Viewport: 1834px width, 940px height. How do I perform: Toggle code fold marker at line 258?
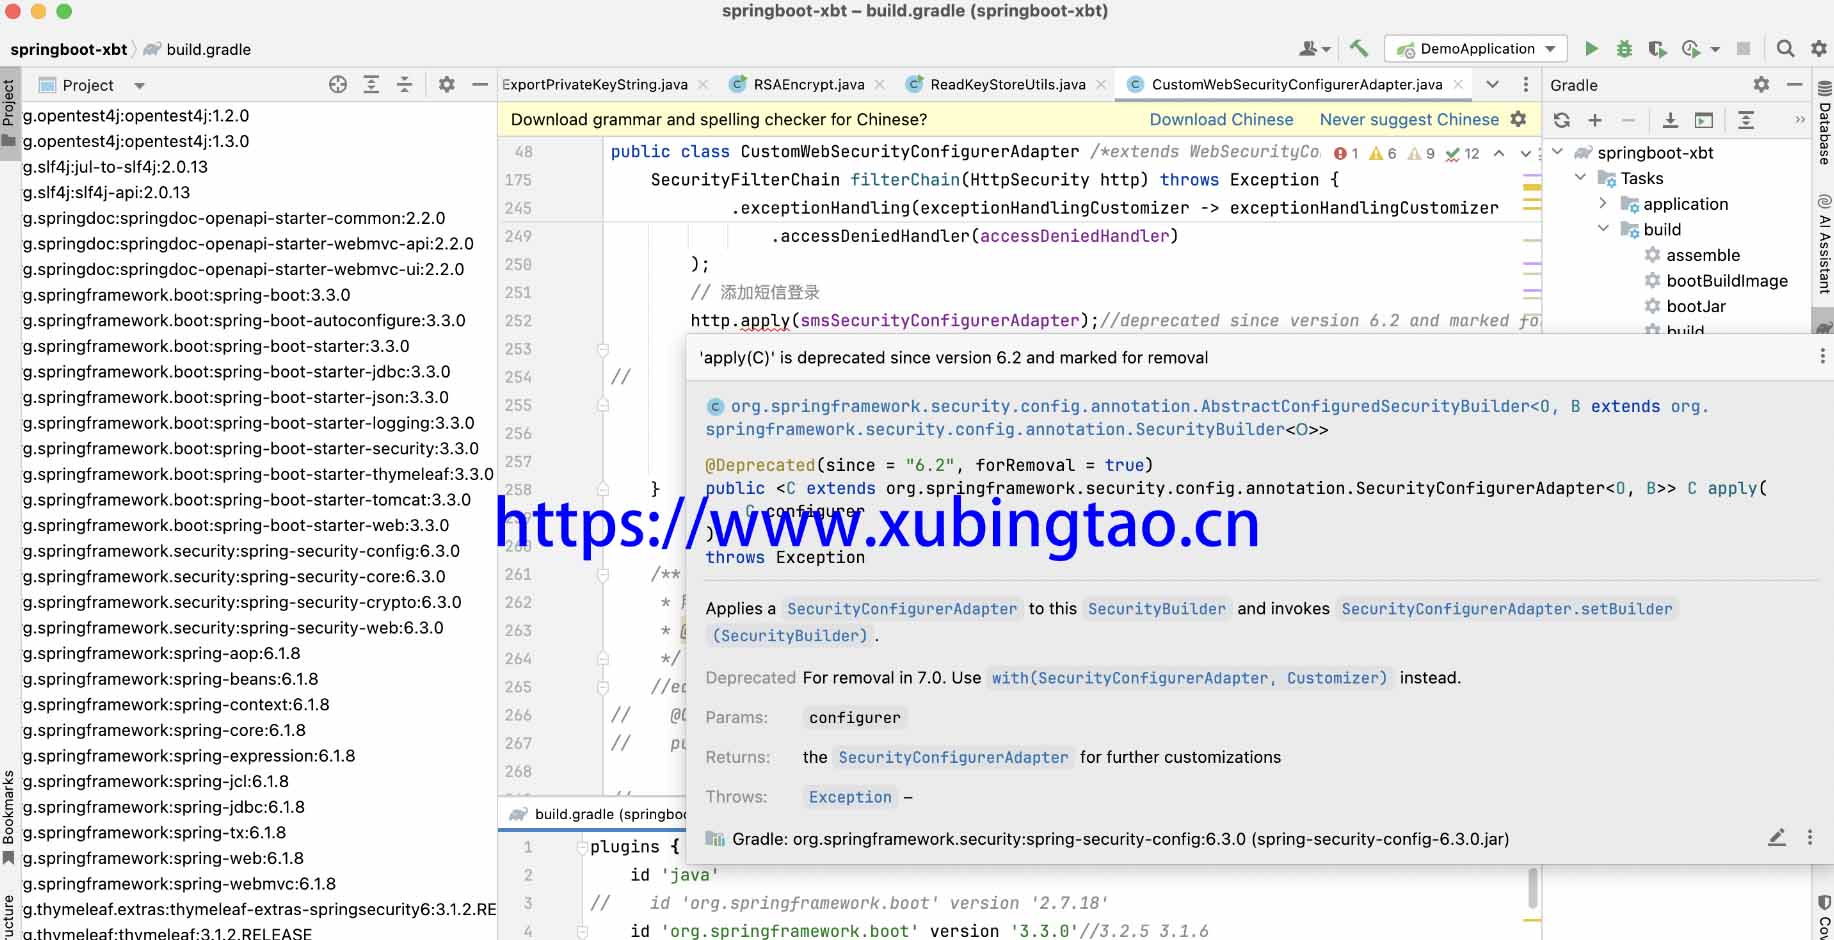(x=603, y=489)
